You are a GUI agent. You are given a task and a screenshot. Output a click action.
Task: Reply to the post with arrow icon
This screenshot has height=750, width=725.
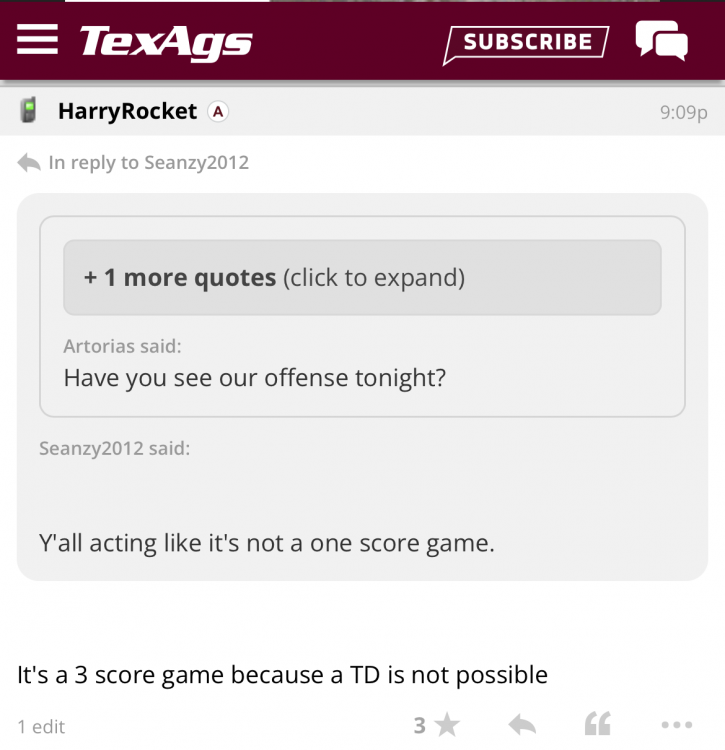pyautogui.click(x=522, y=725)
